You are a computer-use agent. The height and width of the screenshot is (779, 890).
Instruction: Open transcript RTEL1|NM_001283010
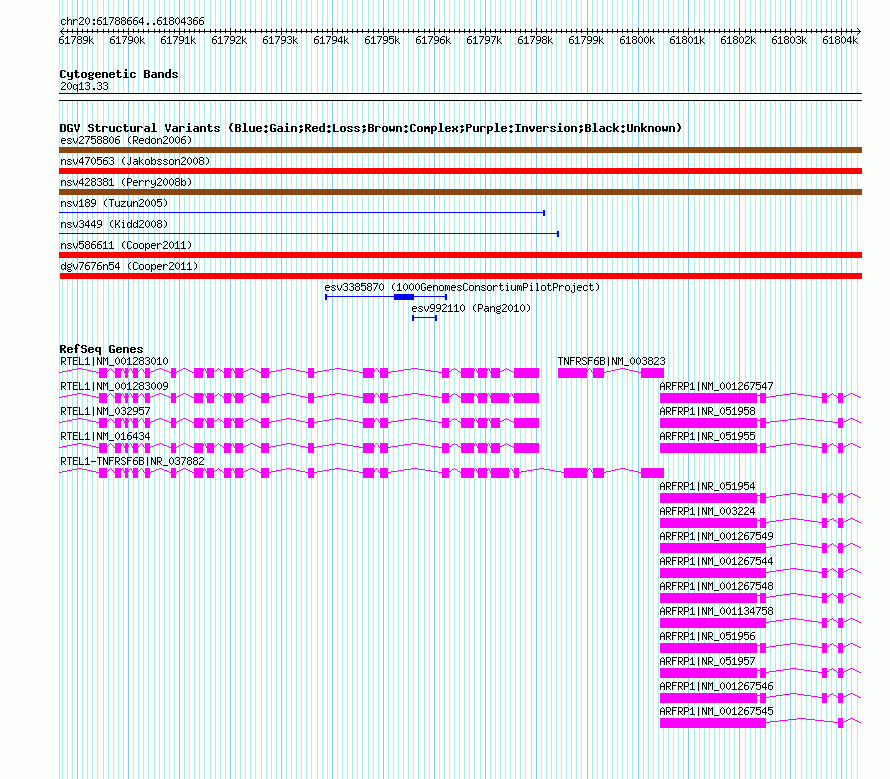pyautogui.click(x=114, y=361)
